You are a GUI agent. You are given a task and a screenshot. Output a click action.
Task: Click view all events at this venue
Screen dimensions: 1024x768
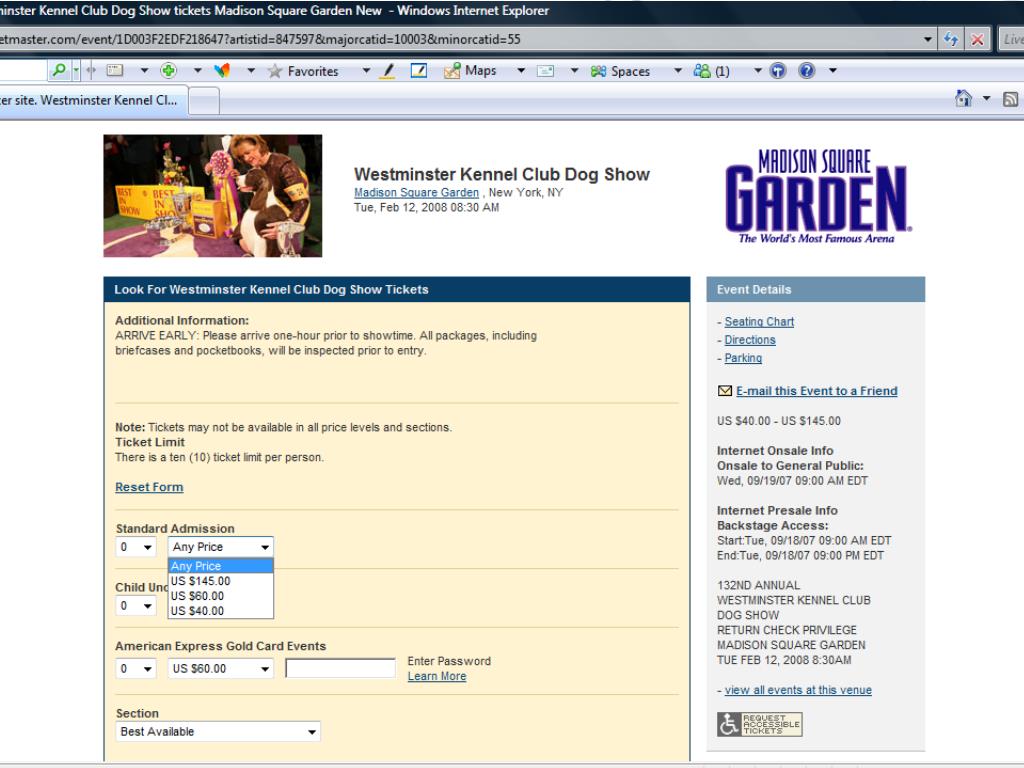pyautogui.click(x=798, y=690)
